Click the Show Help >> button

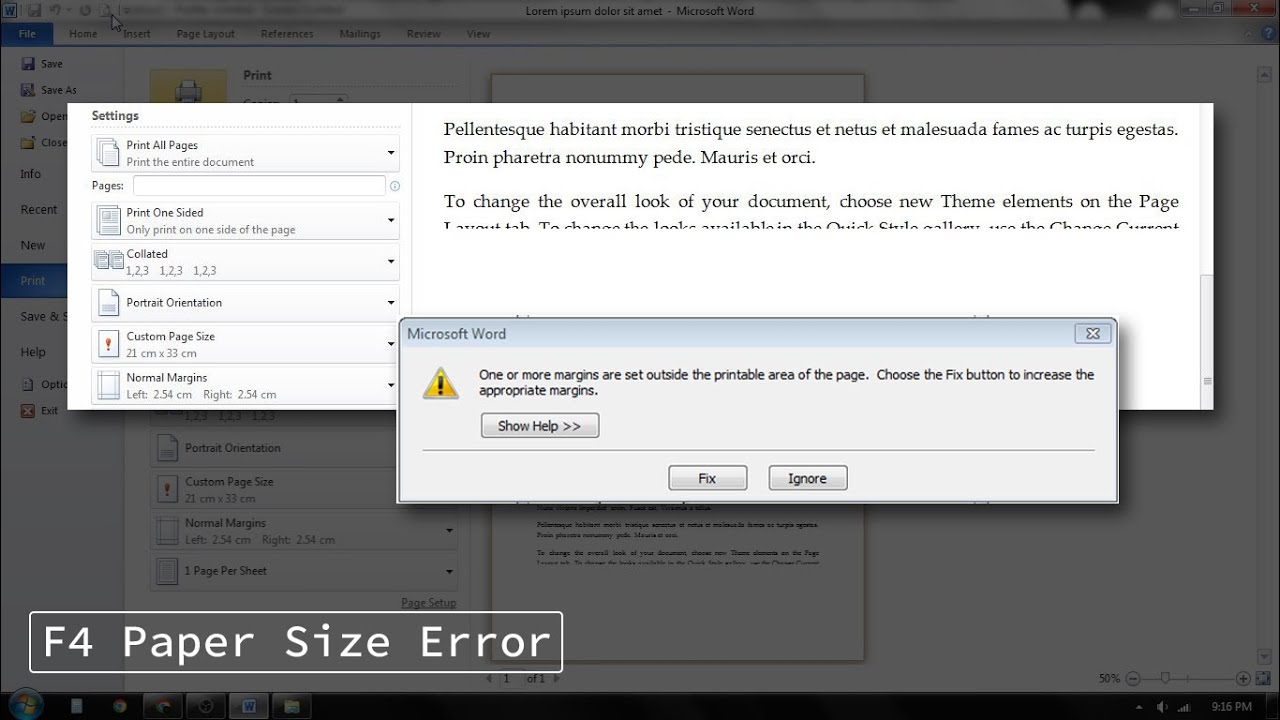pos(539,426)
